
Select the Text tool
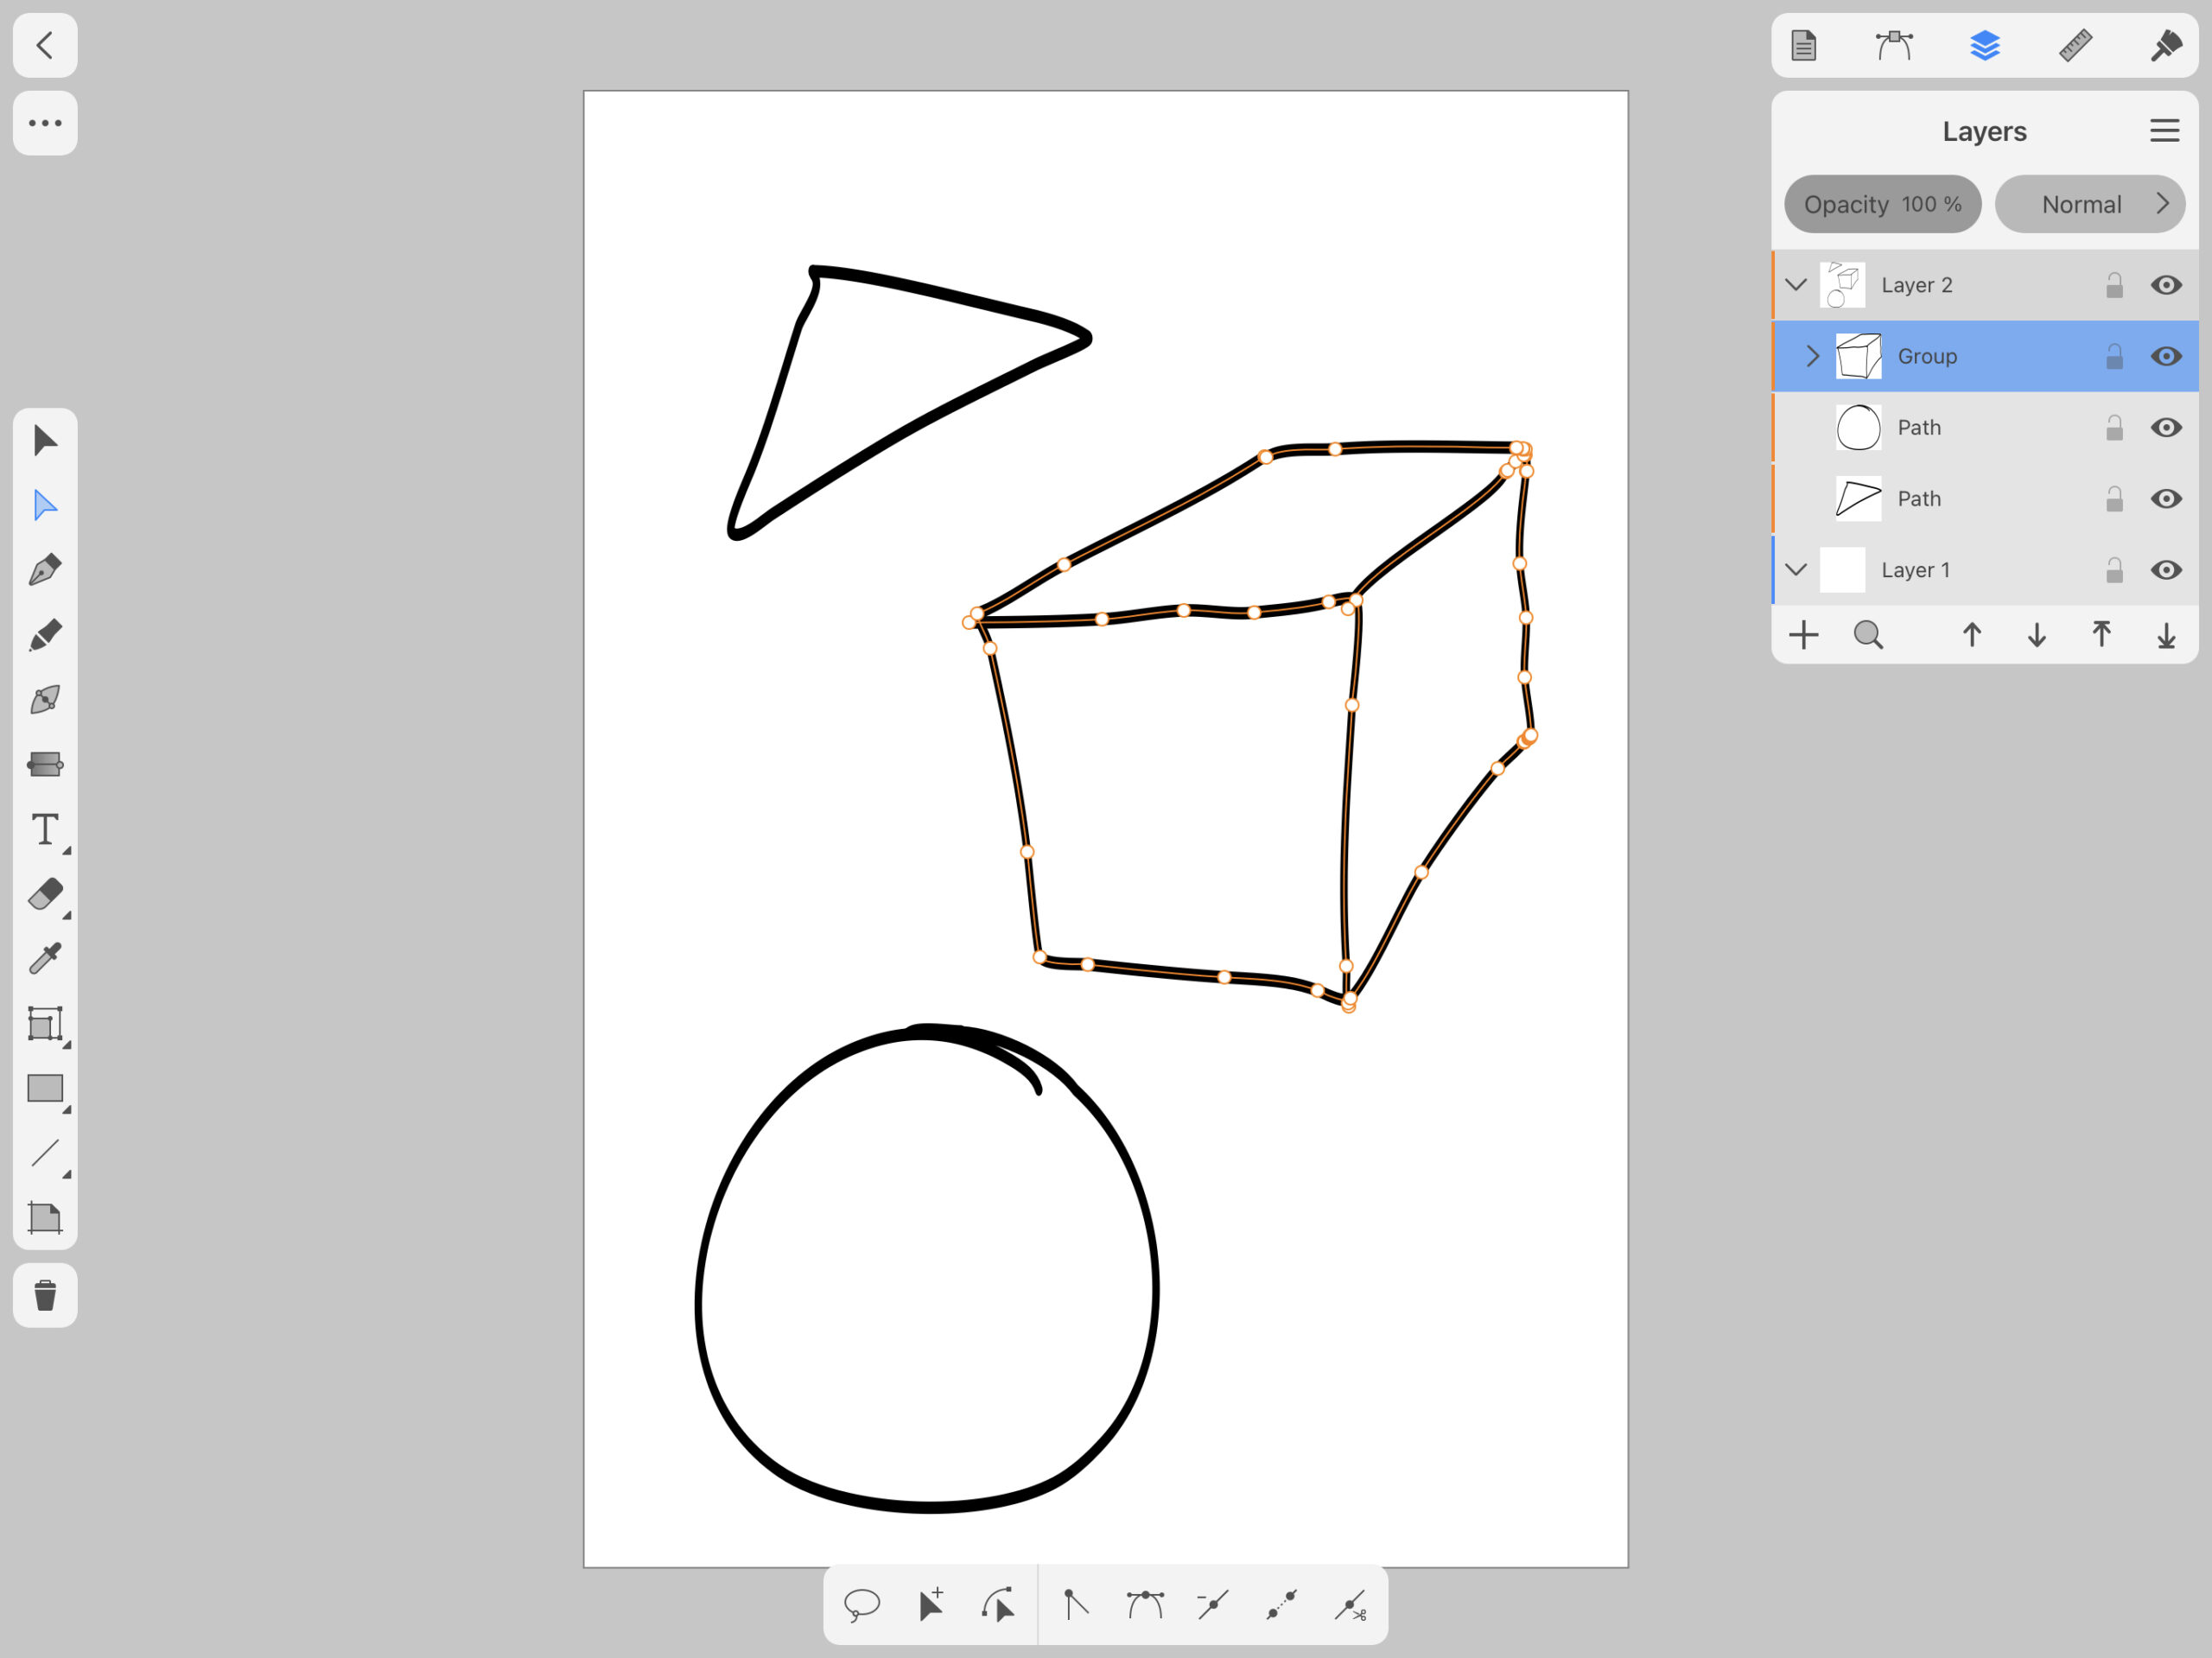coord(45,829)
